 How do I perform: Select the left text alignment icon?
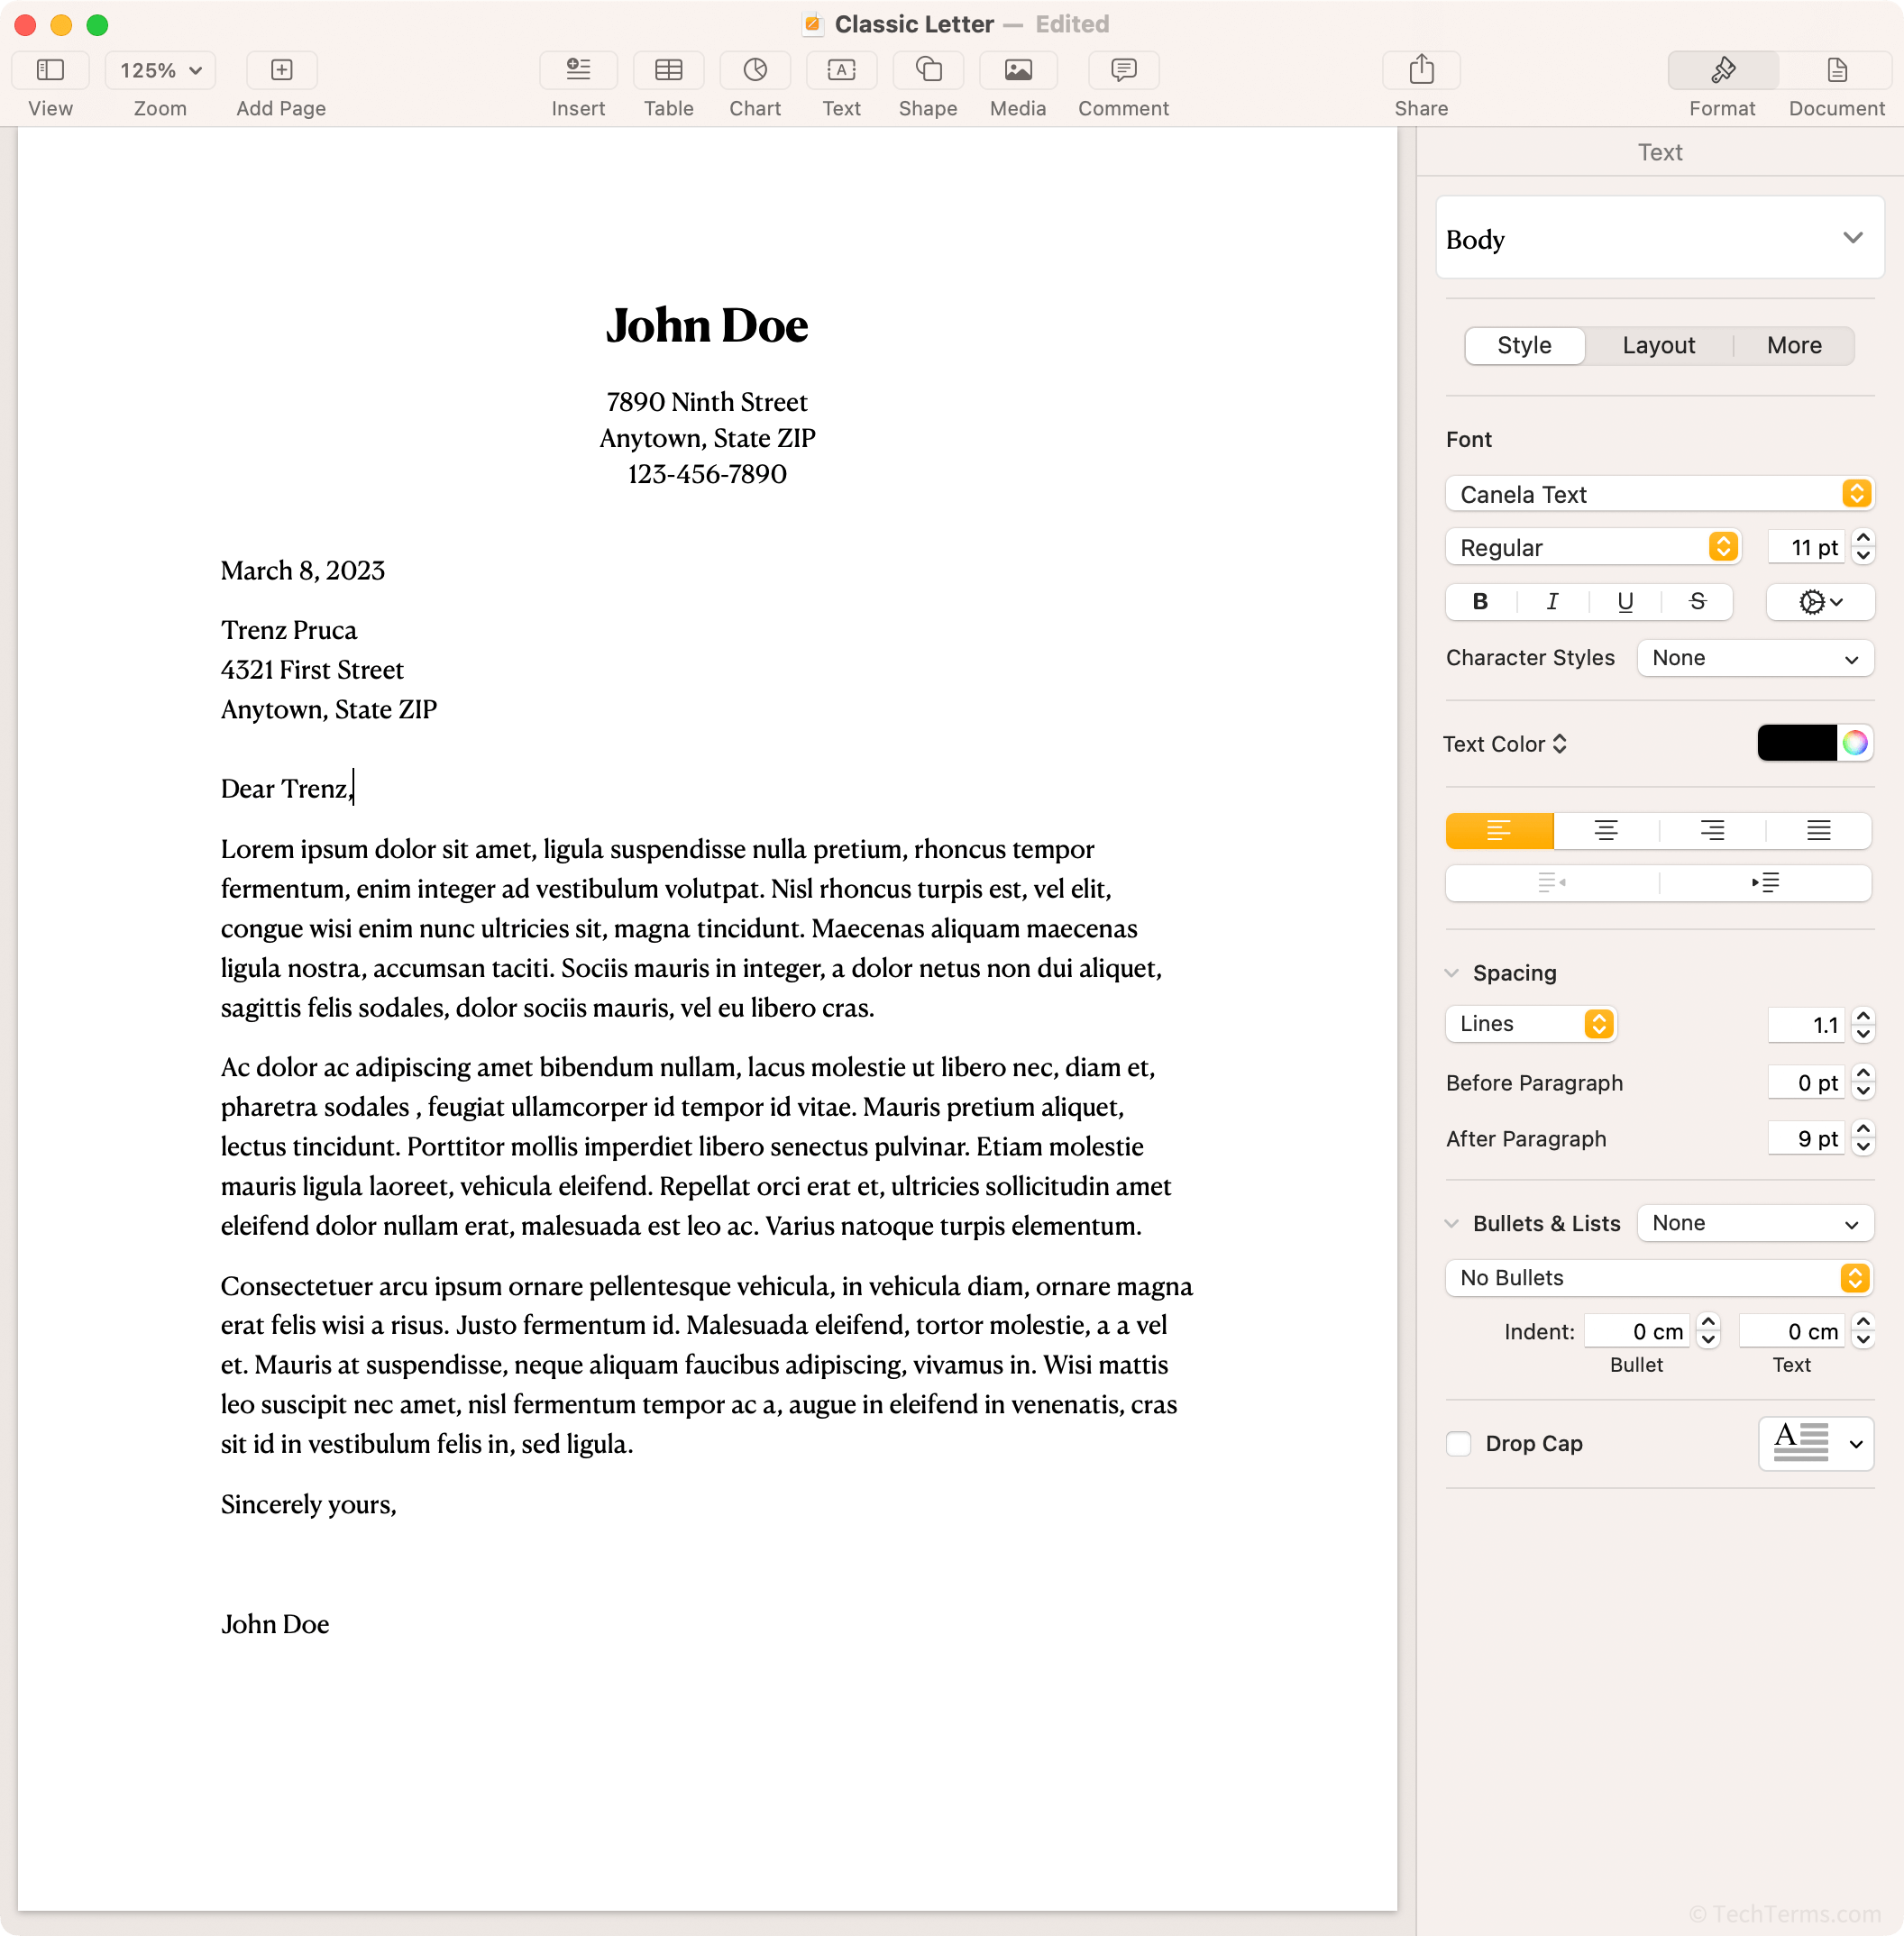(1499, 829)
